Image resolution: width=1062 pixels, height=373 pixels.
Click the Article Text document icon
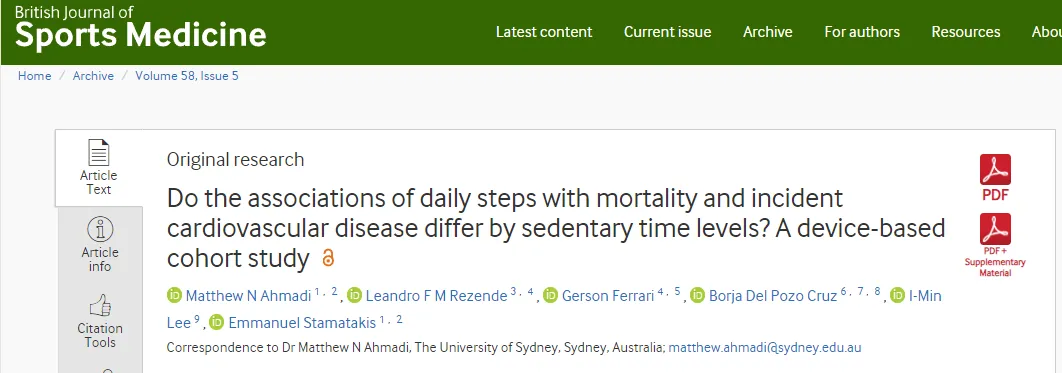point(99,153)
